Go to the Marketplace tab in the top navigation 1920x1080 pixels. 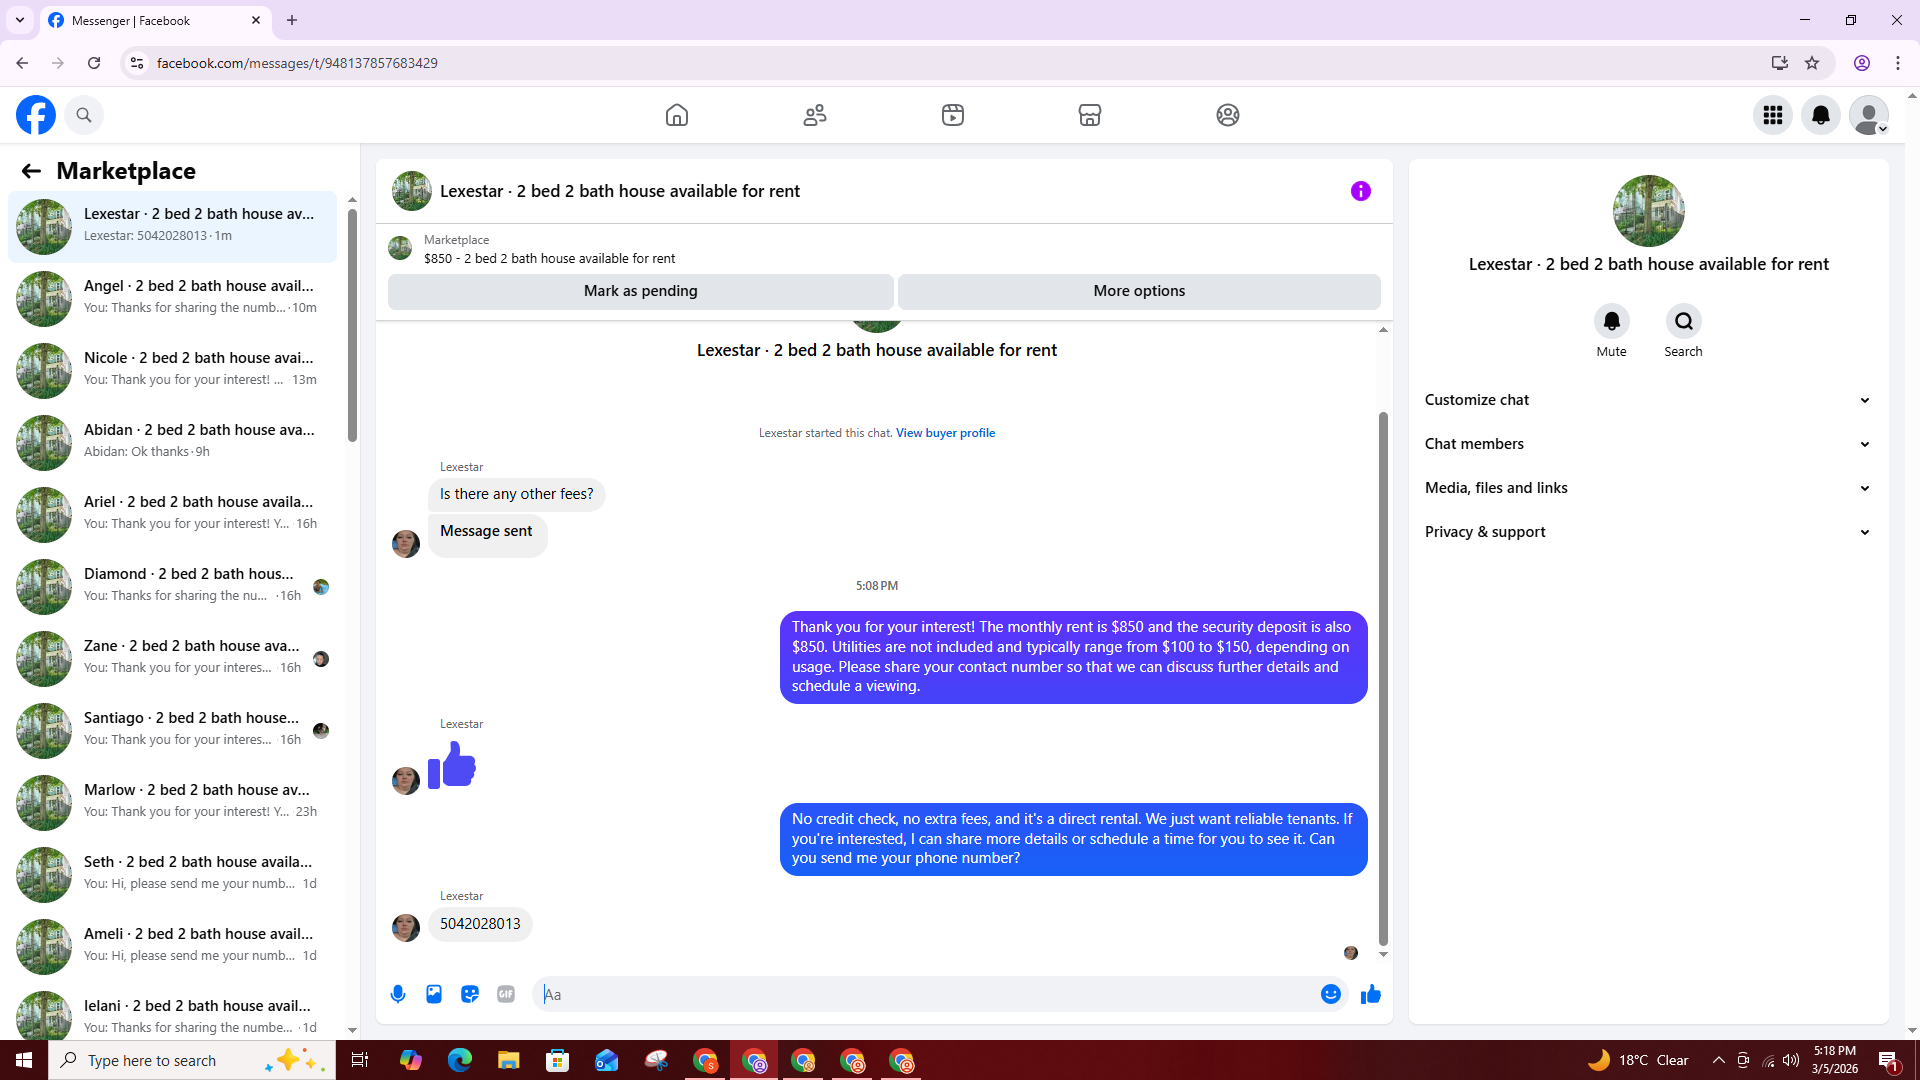tap(1089, 115)
